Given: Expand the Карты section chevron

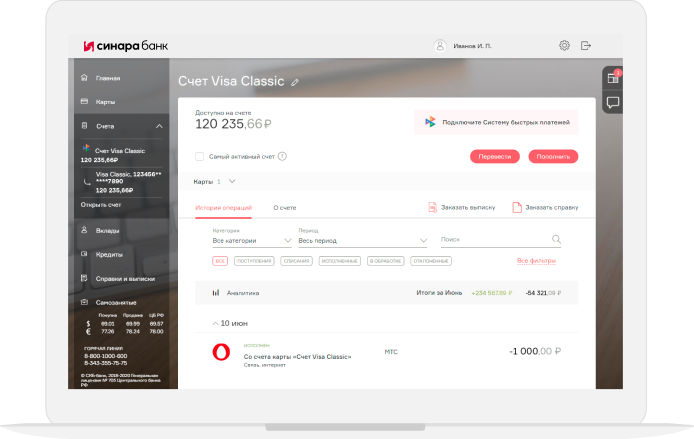Looking at the screenshot, I should [x=232, y=182].
